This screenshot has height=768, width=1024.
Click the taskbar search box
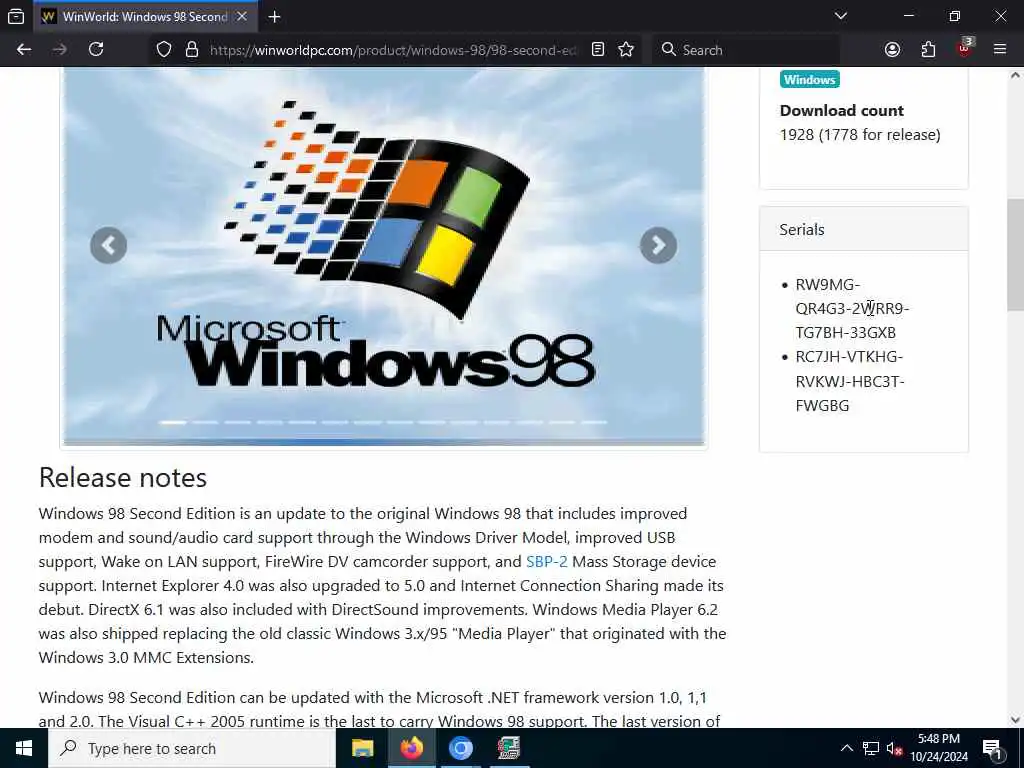[x=192, y=748]
